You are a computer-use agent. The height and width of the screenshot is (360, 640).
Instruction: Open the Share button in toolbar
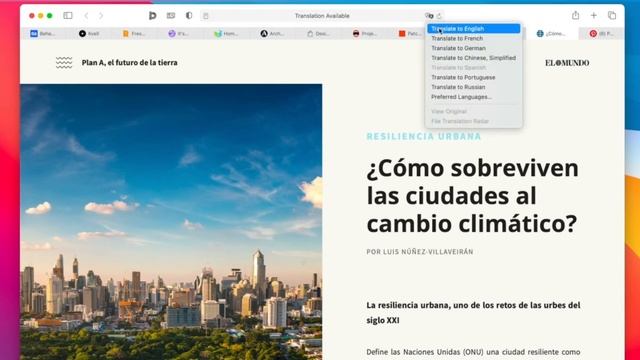576,16
